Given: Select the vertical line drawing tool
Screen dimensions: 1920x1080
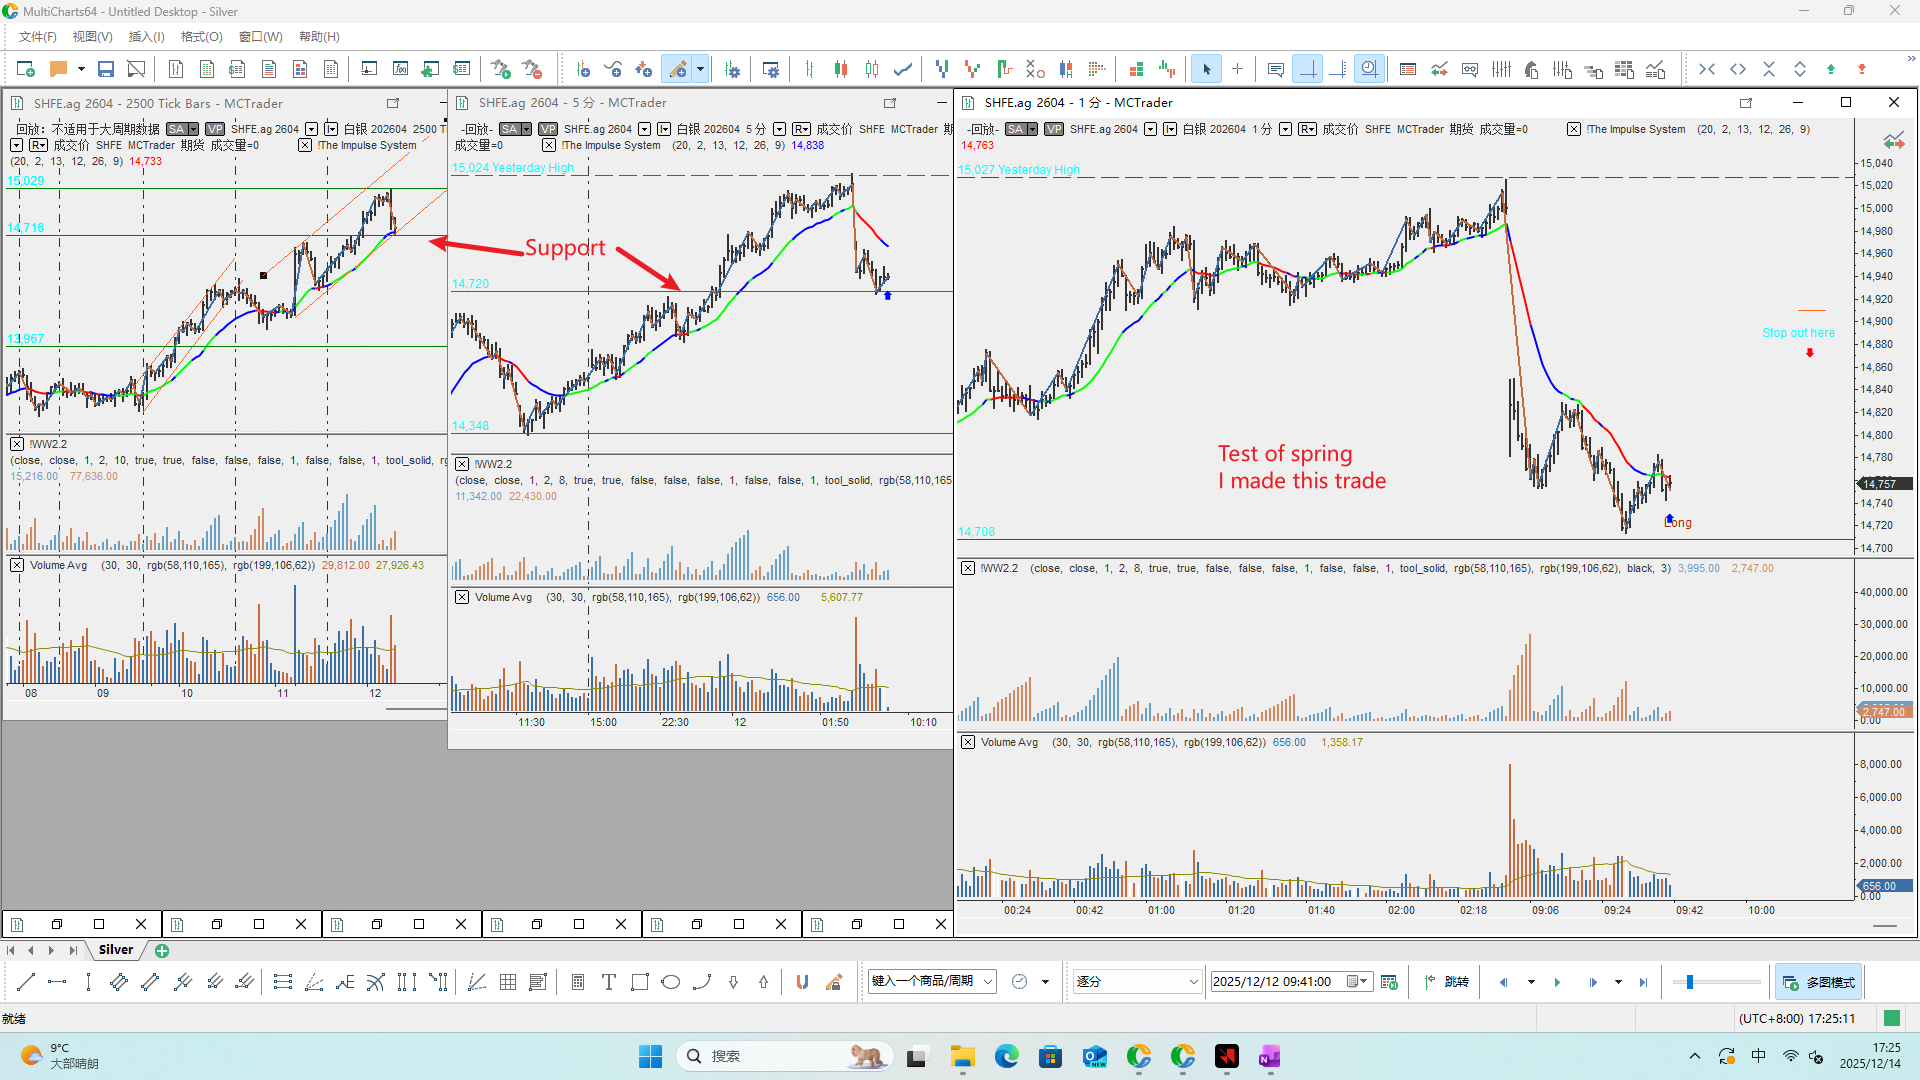Looking at the screenshot, I should (88, 982).
